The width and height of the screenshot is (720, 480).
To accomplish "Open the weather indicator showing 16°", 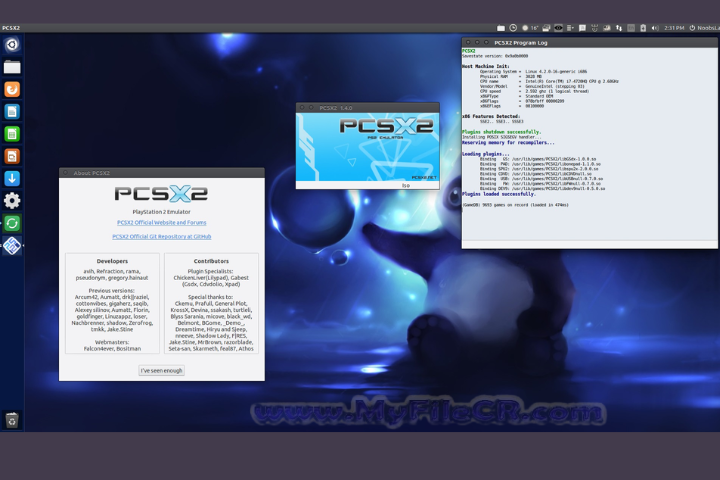I will (530, 28).
